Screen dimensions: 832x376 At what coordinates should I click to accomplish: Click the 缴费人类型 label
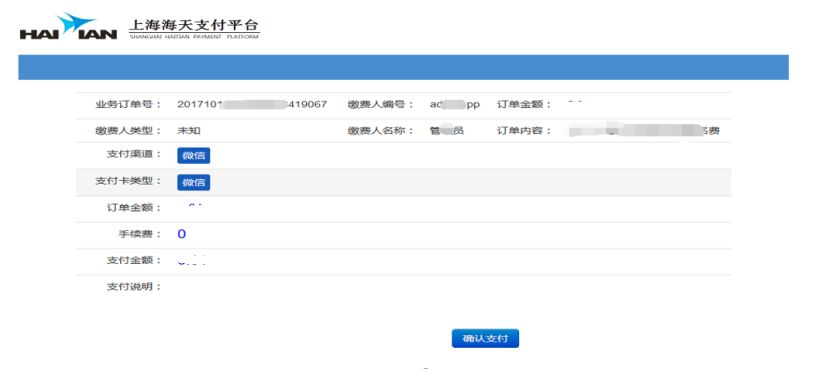128,130
